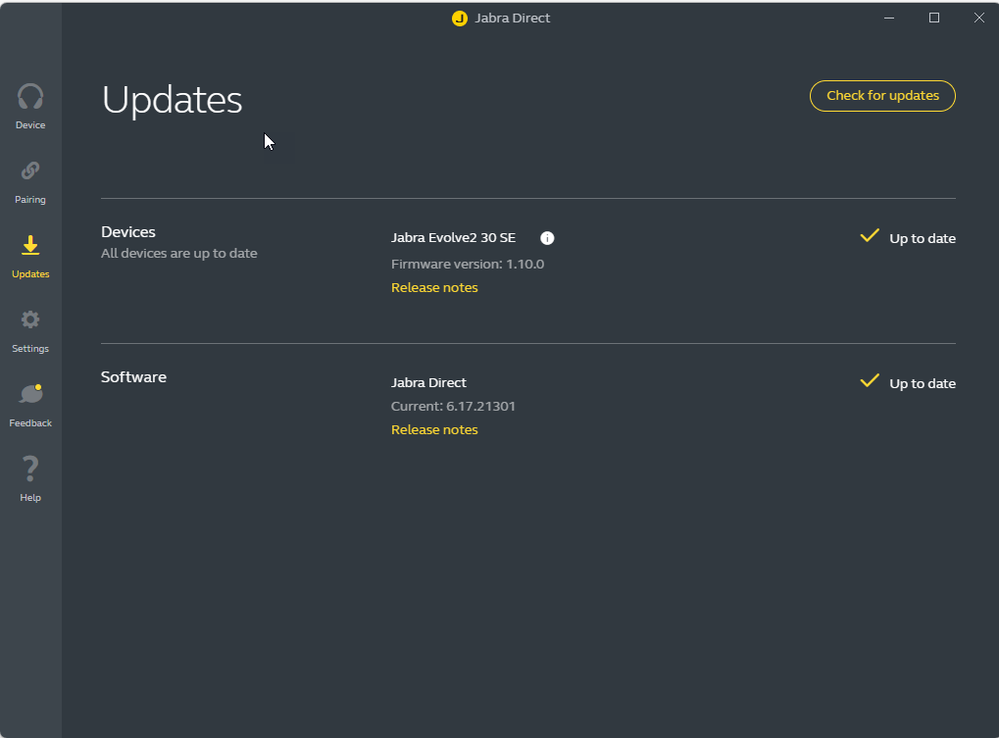This screenshot has width=999, height=738.
Task: Go to the Pairing link icon
Action: coord(30,172)
